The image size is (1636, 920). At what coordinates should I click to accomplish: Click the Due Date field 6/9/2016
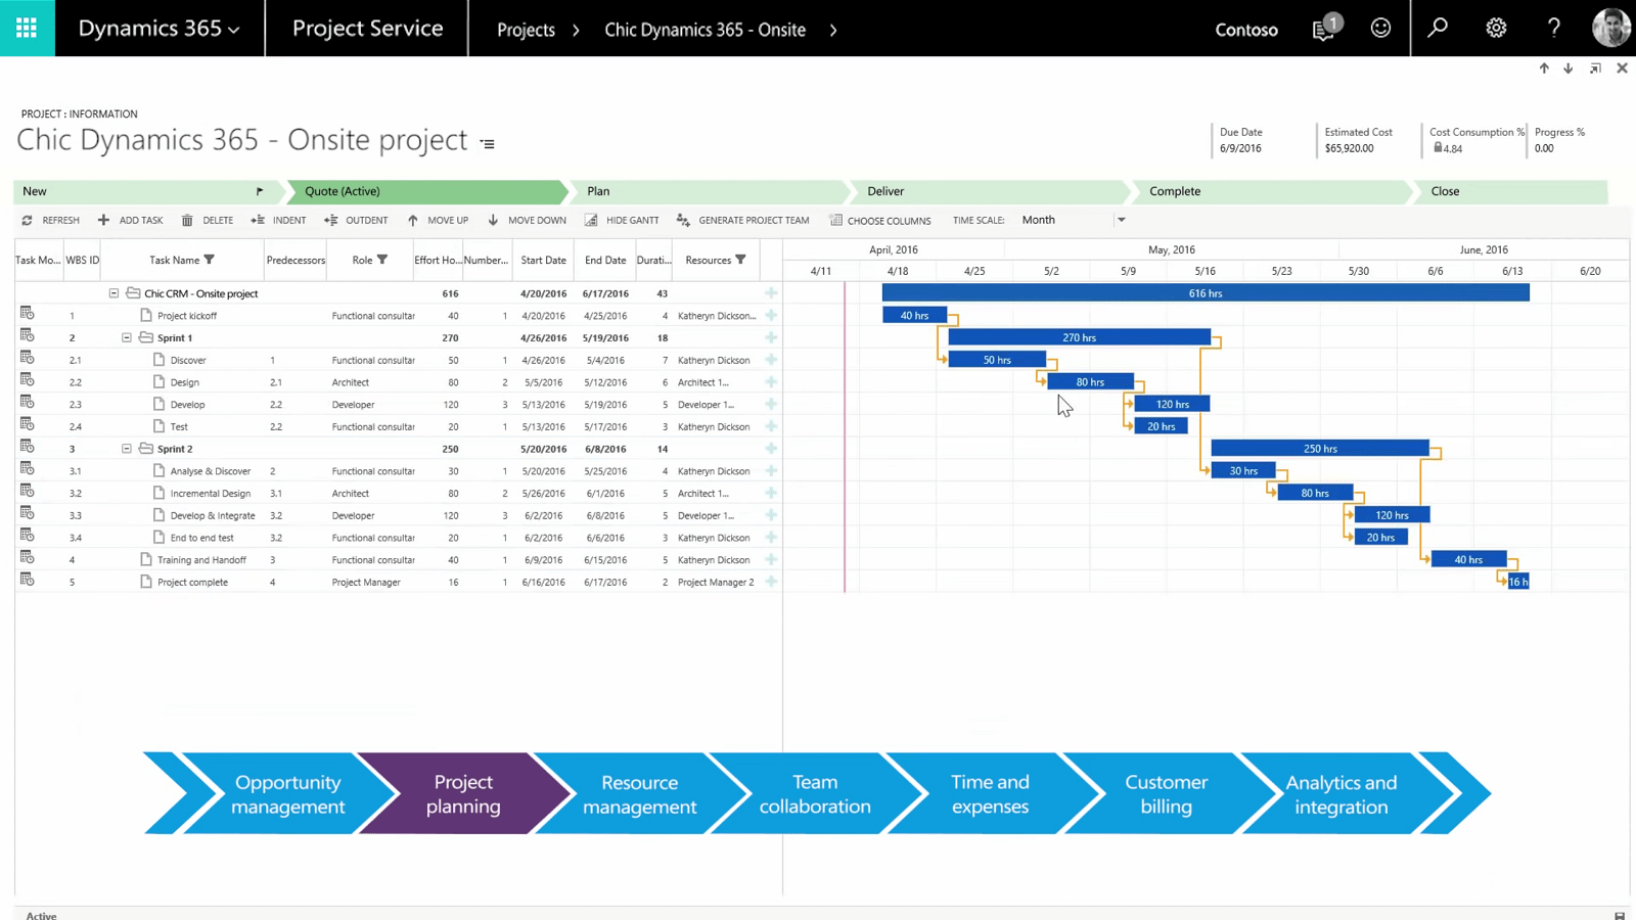1240,148
